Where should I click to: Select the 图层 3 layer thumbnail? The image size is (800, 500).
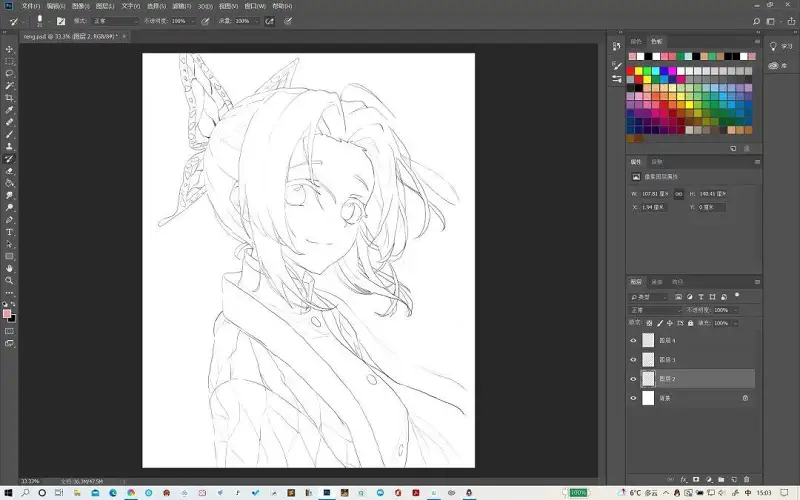point(648,360)
